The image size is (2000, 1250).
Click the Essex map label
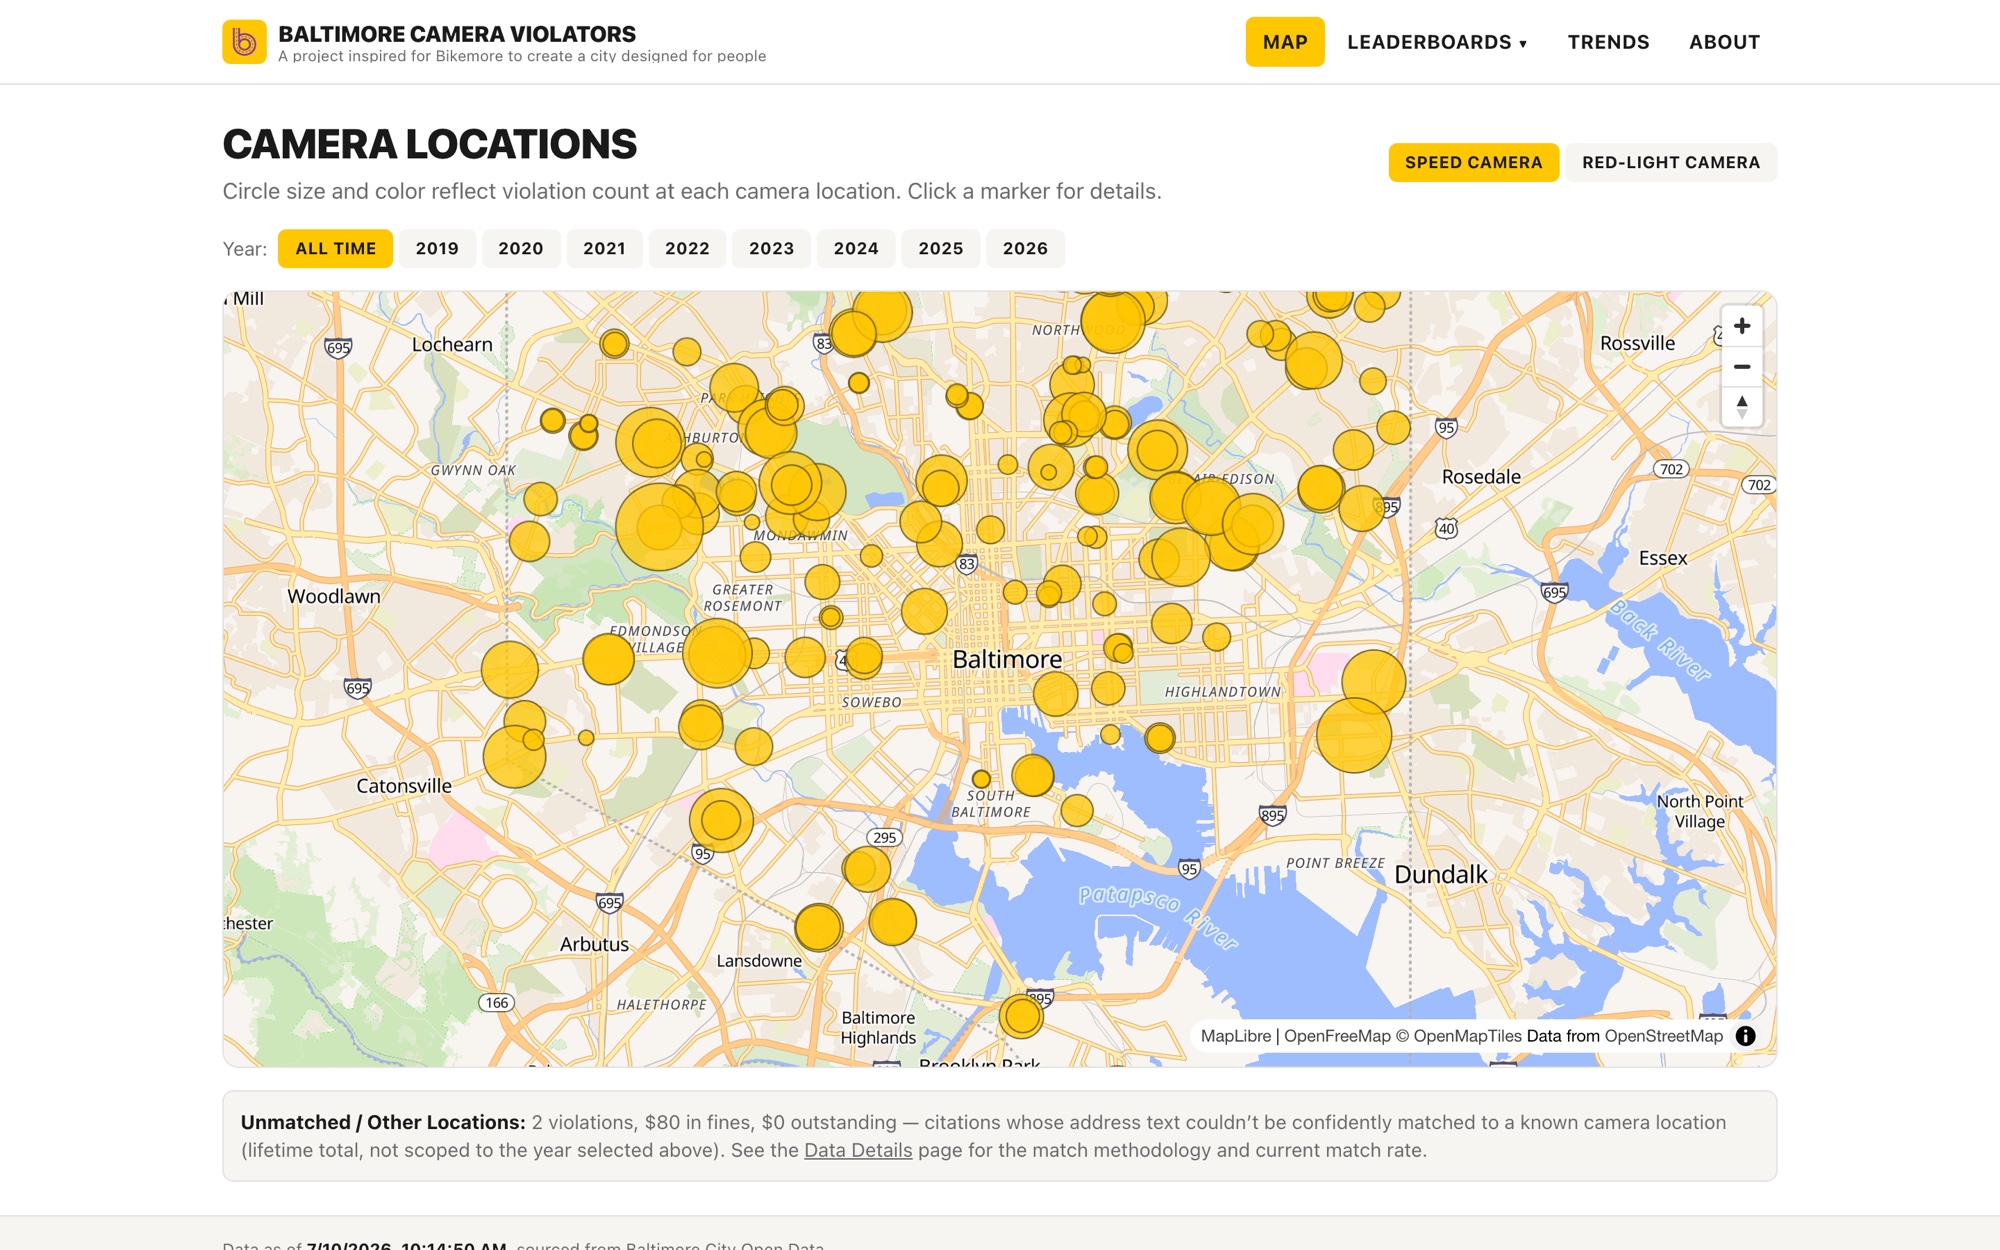1663,558
